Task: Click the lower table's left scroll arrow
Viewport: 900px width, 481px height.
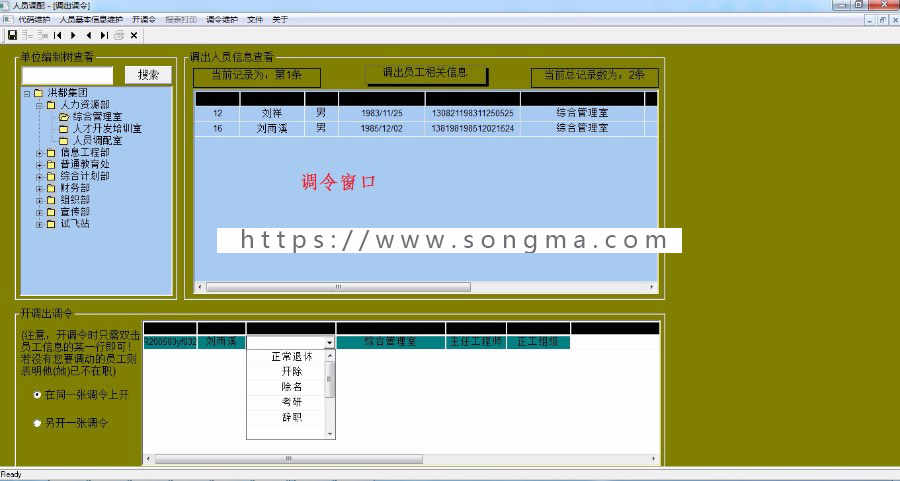Action: [149, 459]
